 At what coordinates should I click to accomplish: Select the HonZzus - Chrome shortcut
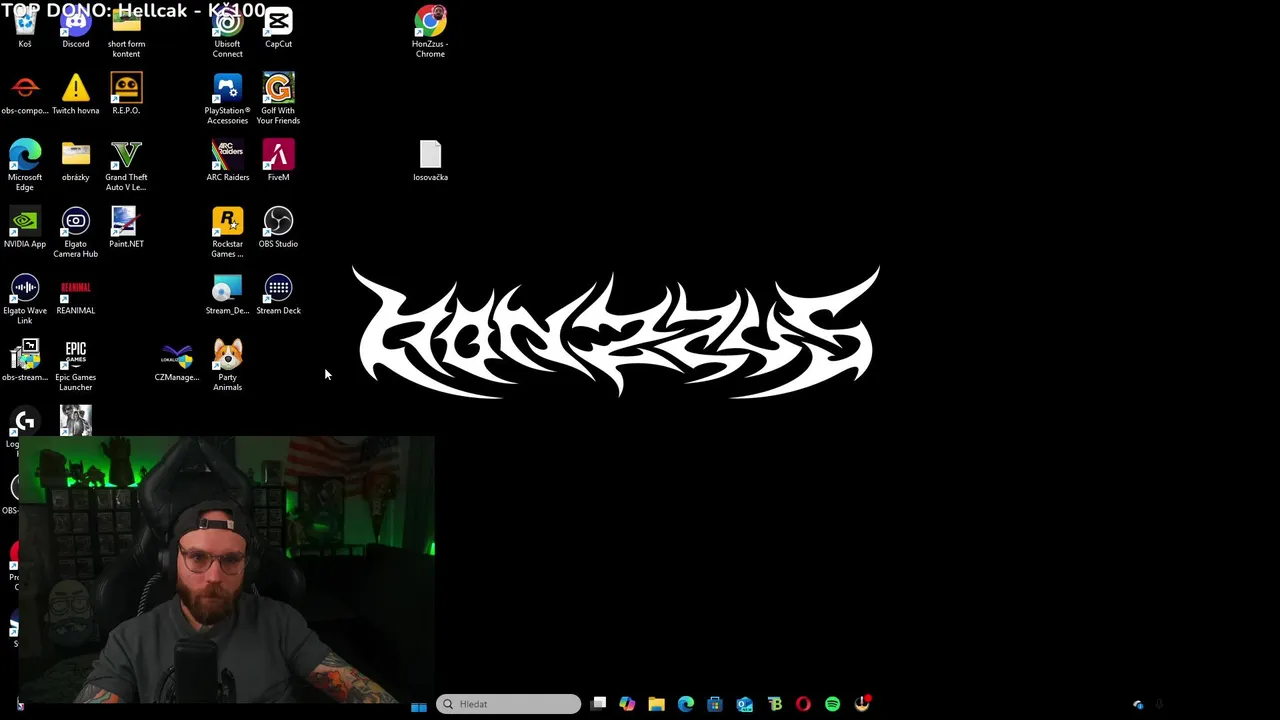(x=430, y=33)
